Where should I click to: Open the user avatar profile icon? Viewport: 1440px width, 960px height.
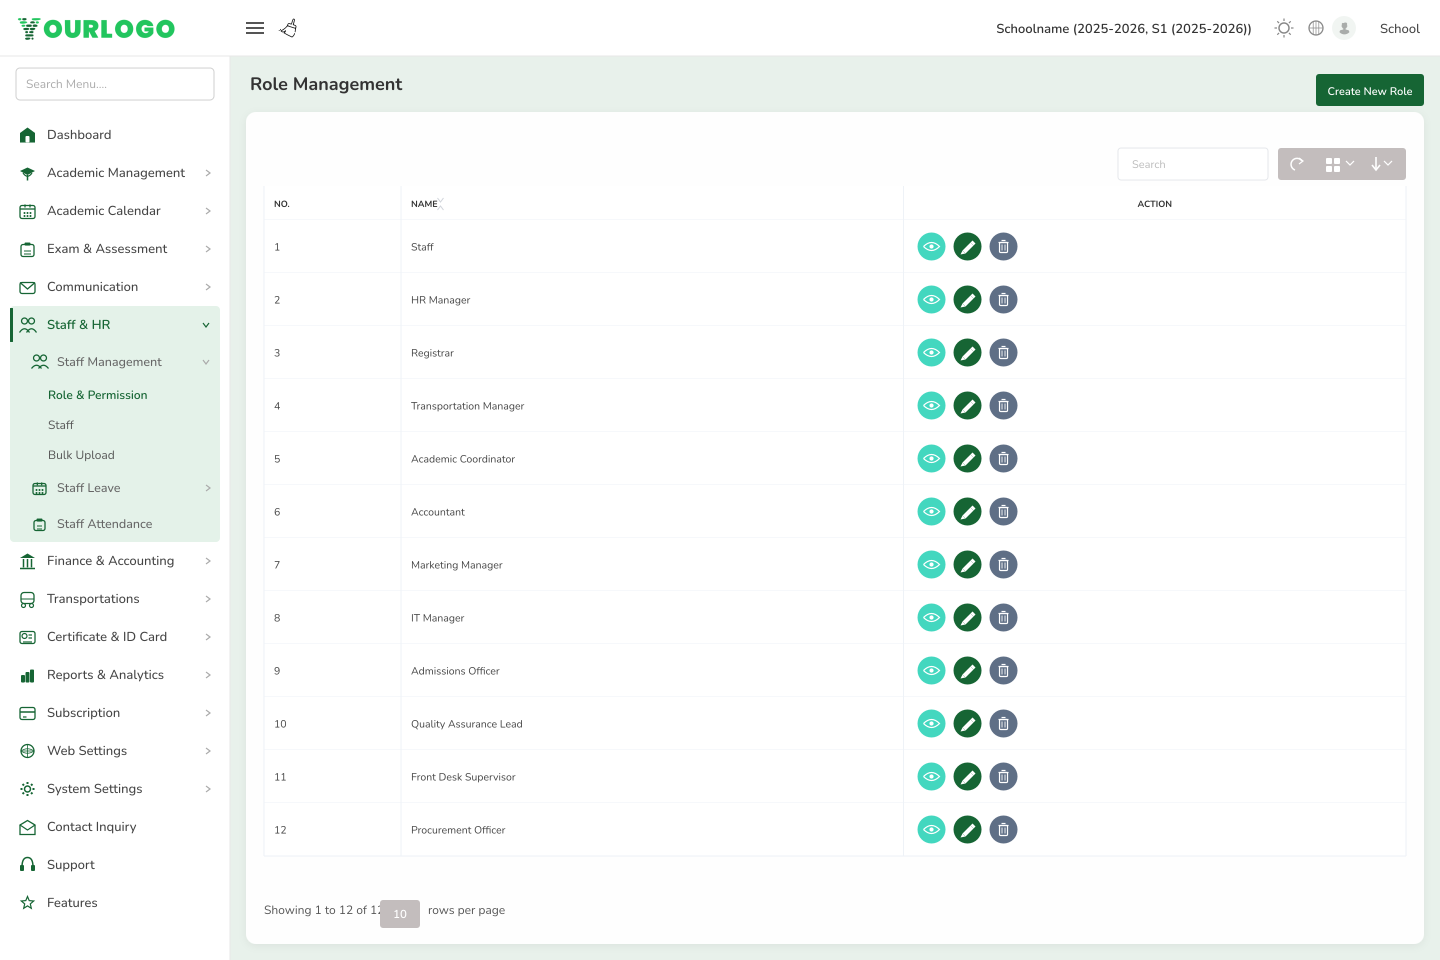tap(1344, 28)
